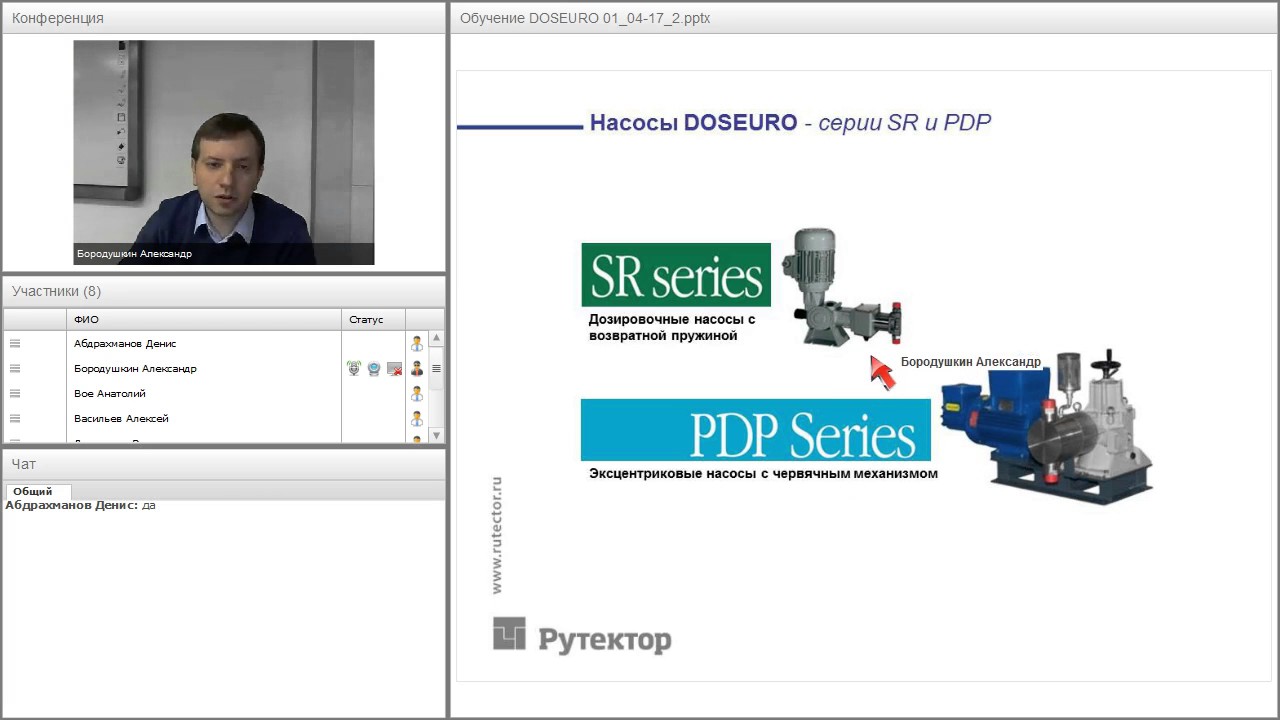
Task: Select participant Васильев Алексей
Action: (x=121, y=418)
